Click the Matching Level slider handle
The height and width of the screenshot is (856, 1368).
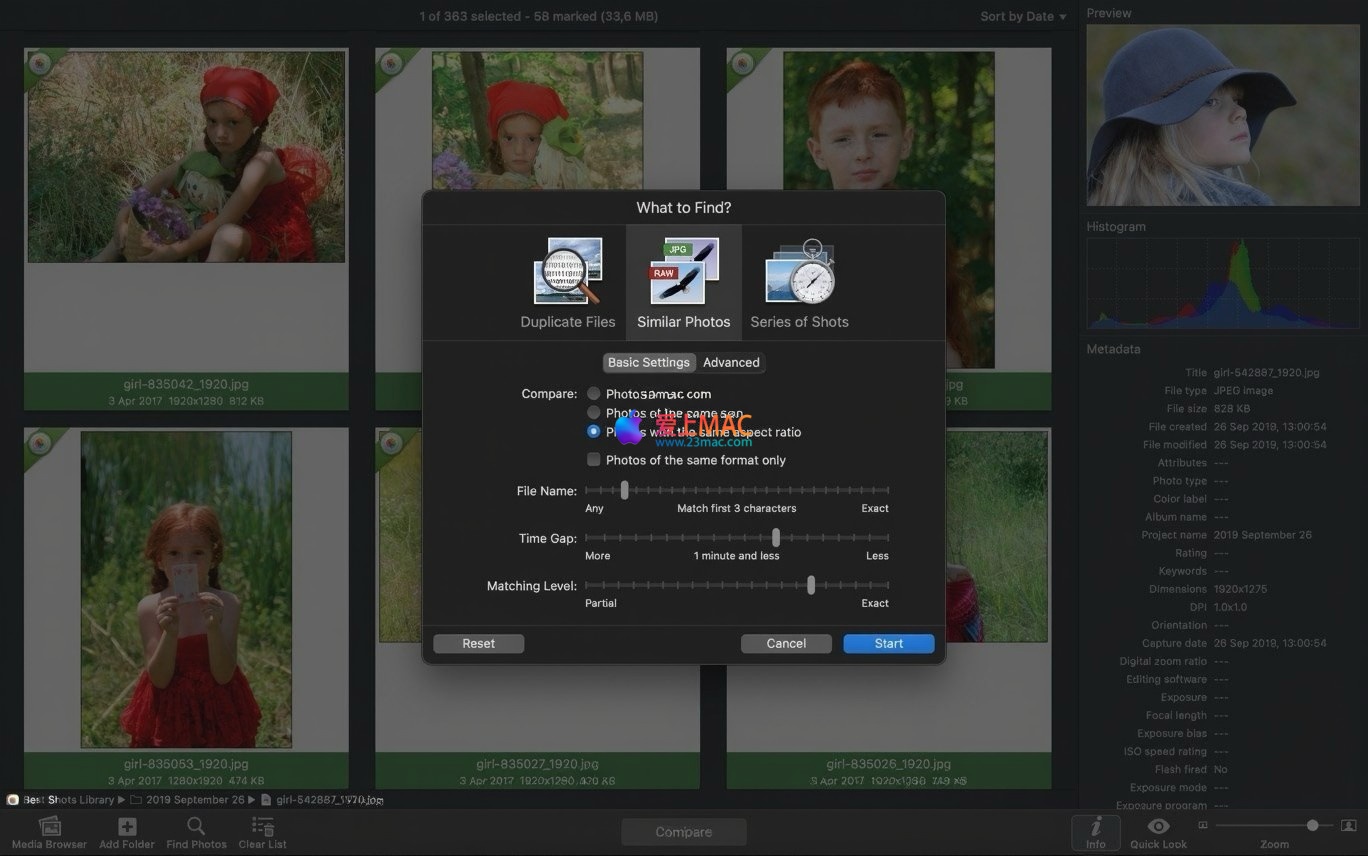[x=811, y=585]
